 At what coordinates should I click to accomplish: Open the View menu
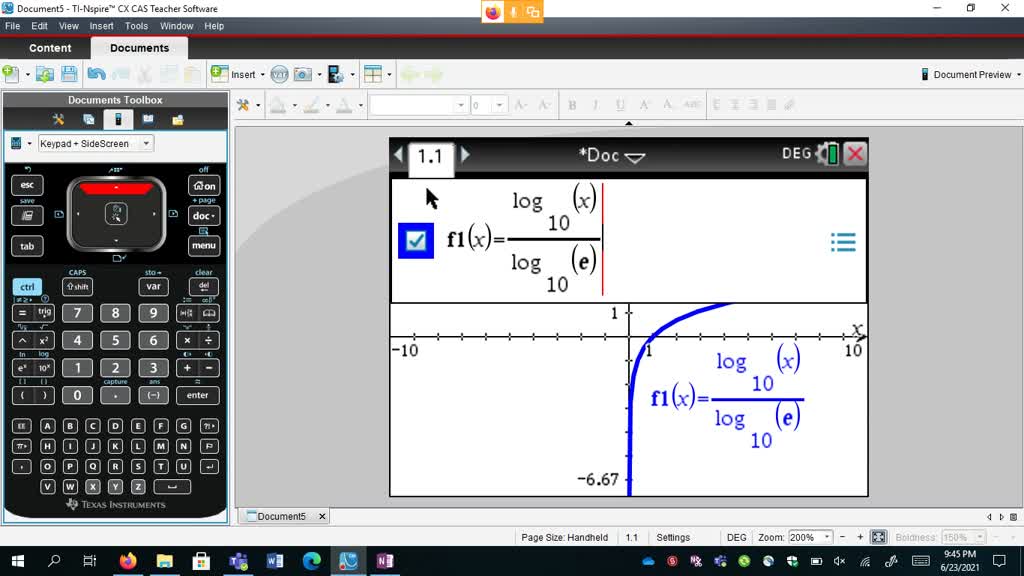coord(69,26)
